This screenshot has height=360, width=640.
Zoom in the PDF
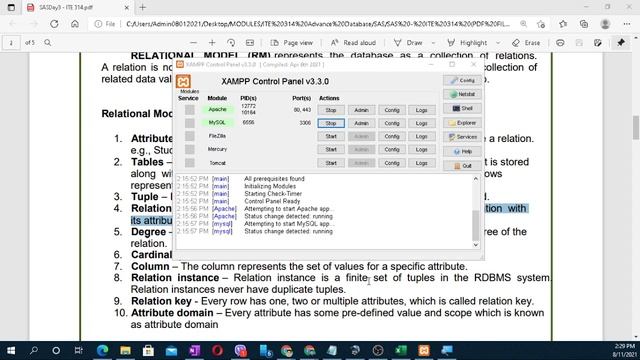point(212,42)
